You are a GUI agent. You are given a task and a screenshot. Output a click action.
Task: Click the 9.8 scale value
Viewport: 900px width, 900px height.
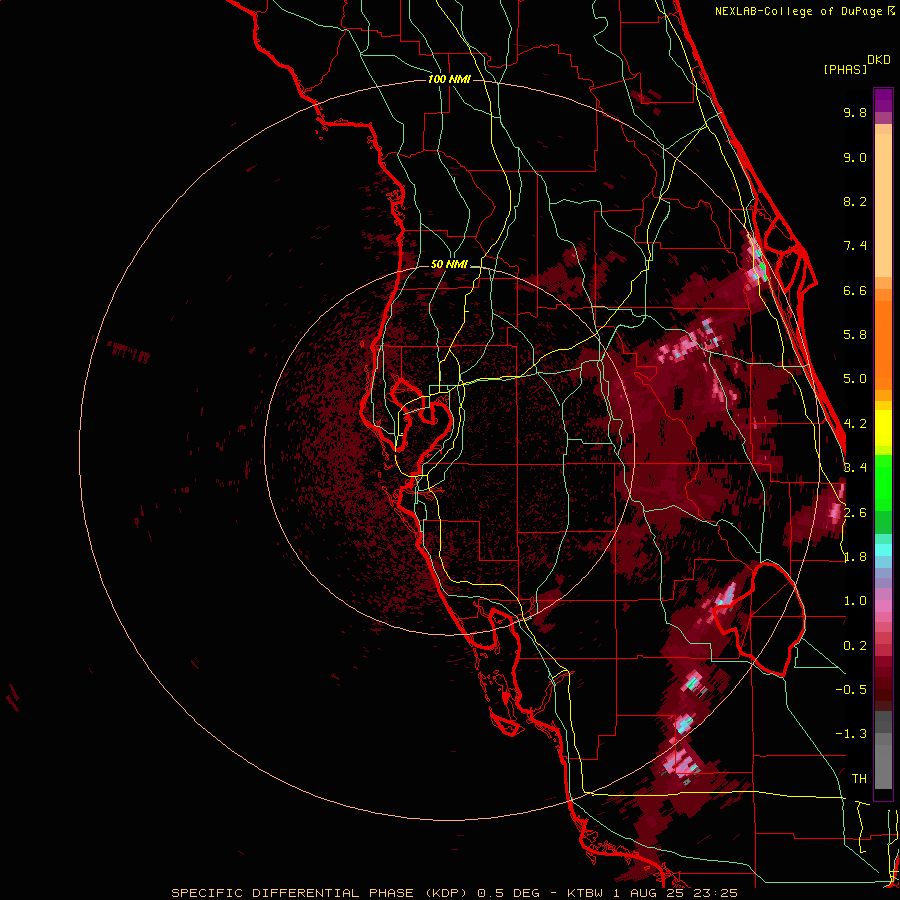(855, 112)
